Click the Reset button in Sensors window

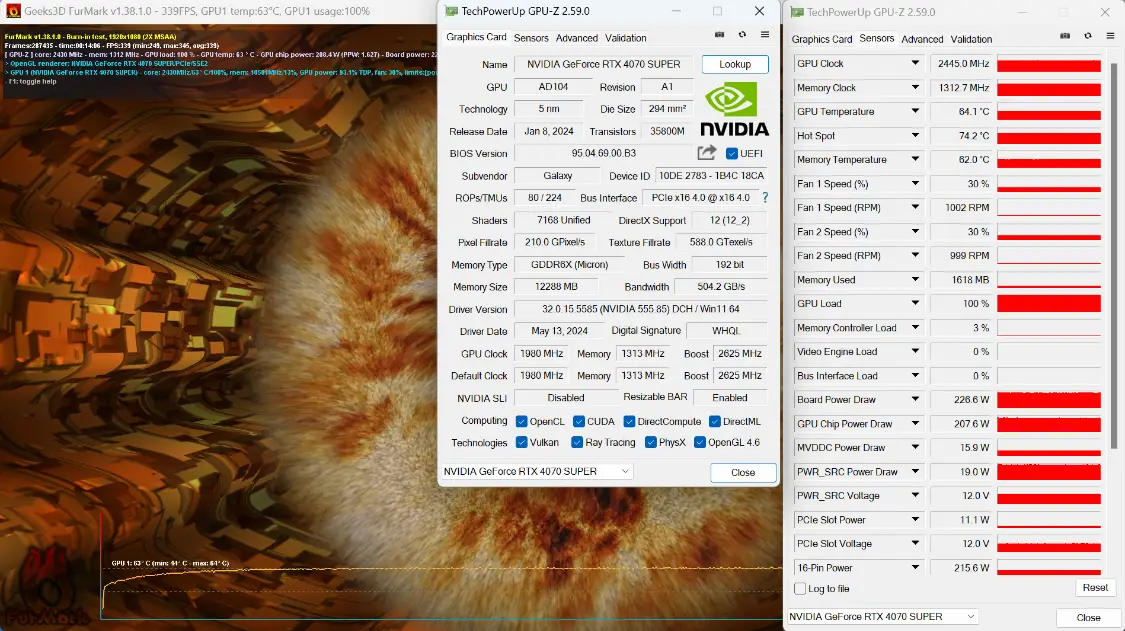(x=1095, y=587)
